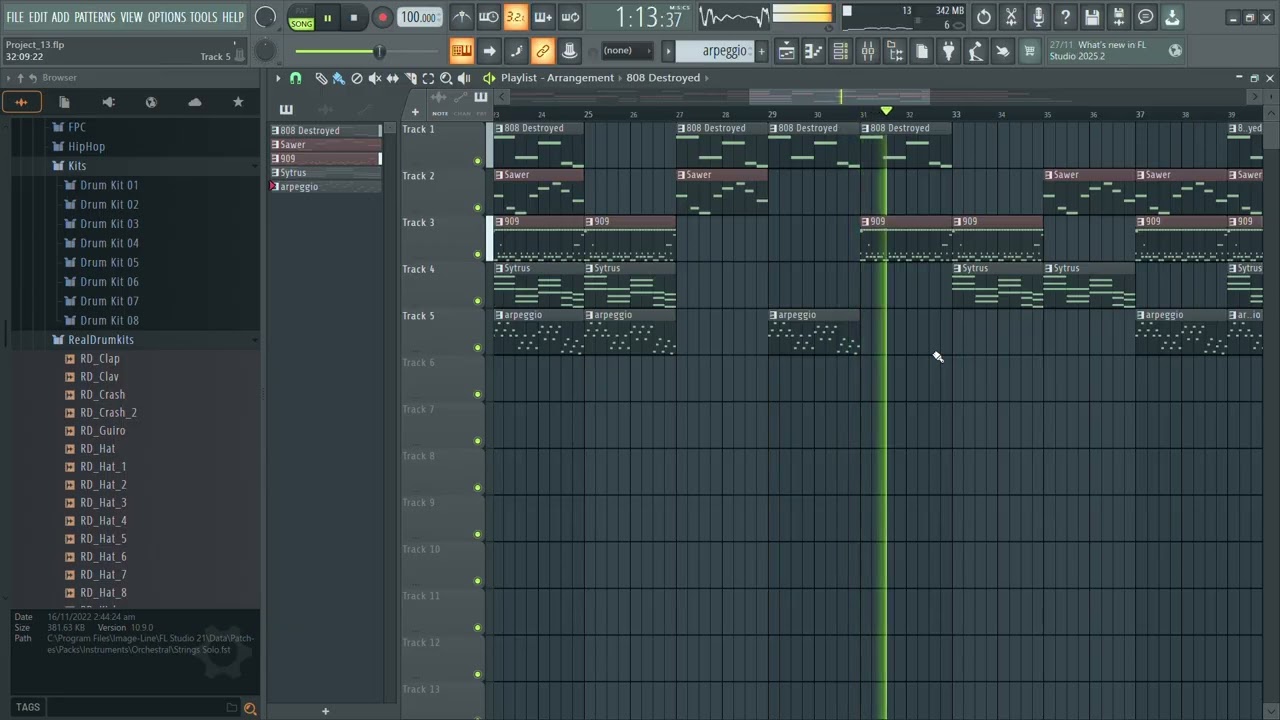Image resolution: width=1280 pixels, height=720 pixels.
Task: Save the project with the floppy icon
Action: point(1092,17)
